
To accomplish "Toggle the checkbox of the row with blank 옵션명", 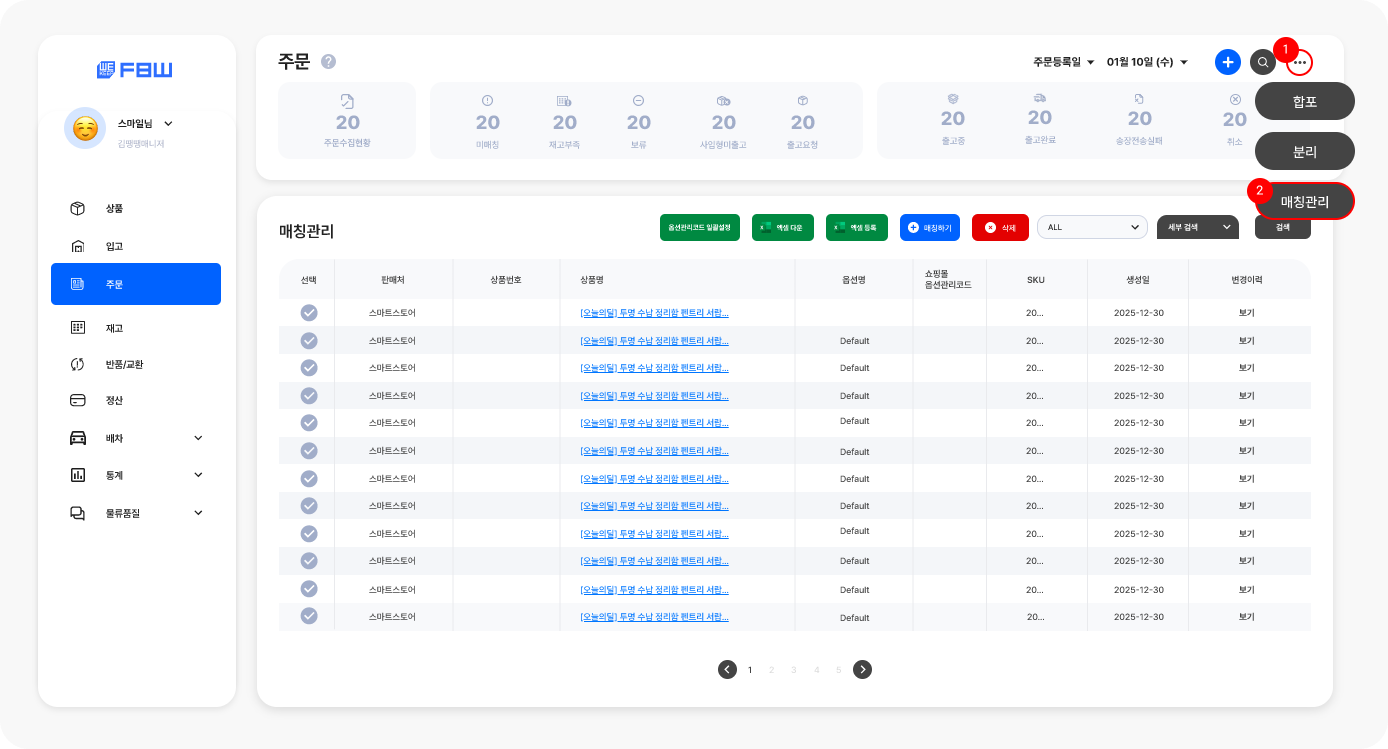I will pyautogui.click(x=309, y=313).
